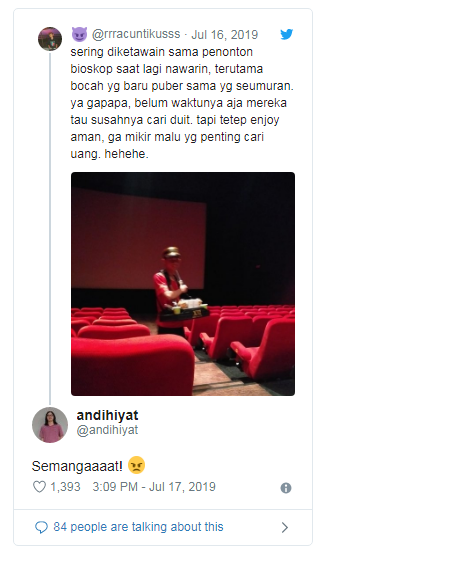Click the blue Twitter bird logo

coord(287,34)
